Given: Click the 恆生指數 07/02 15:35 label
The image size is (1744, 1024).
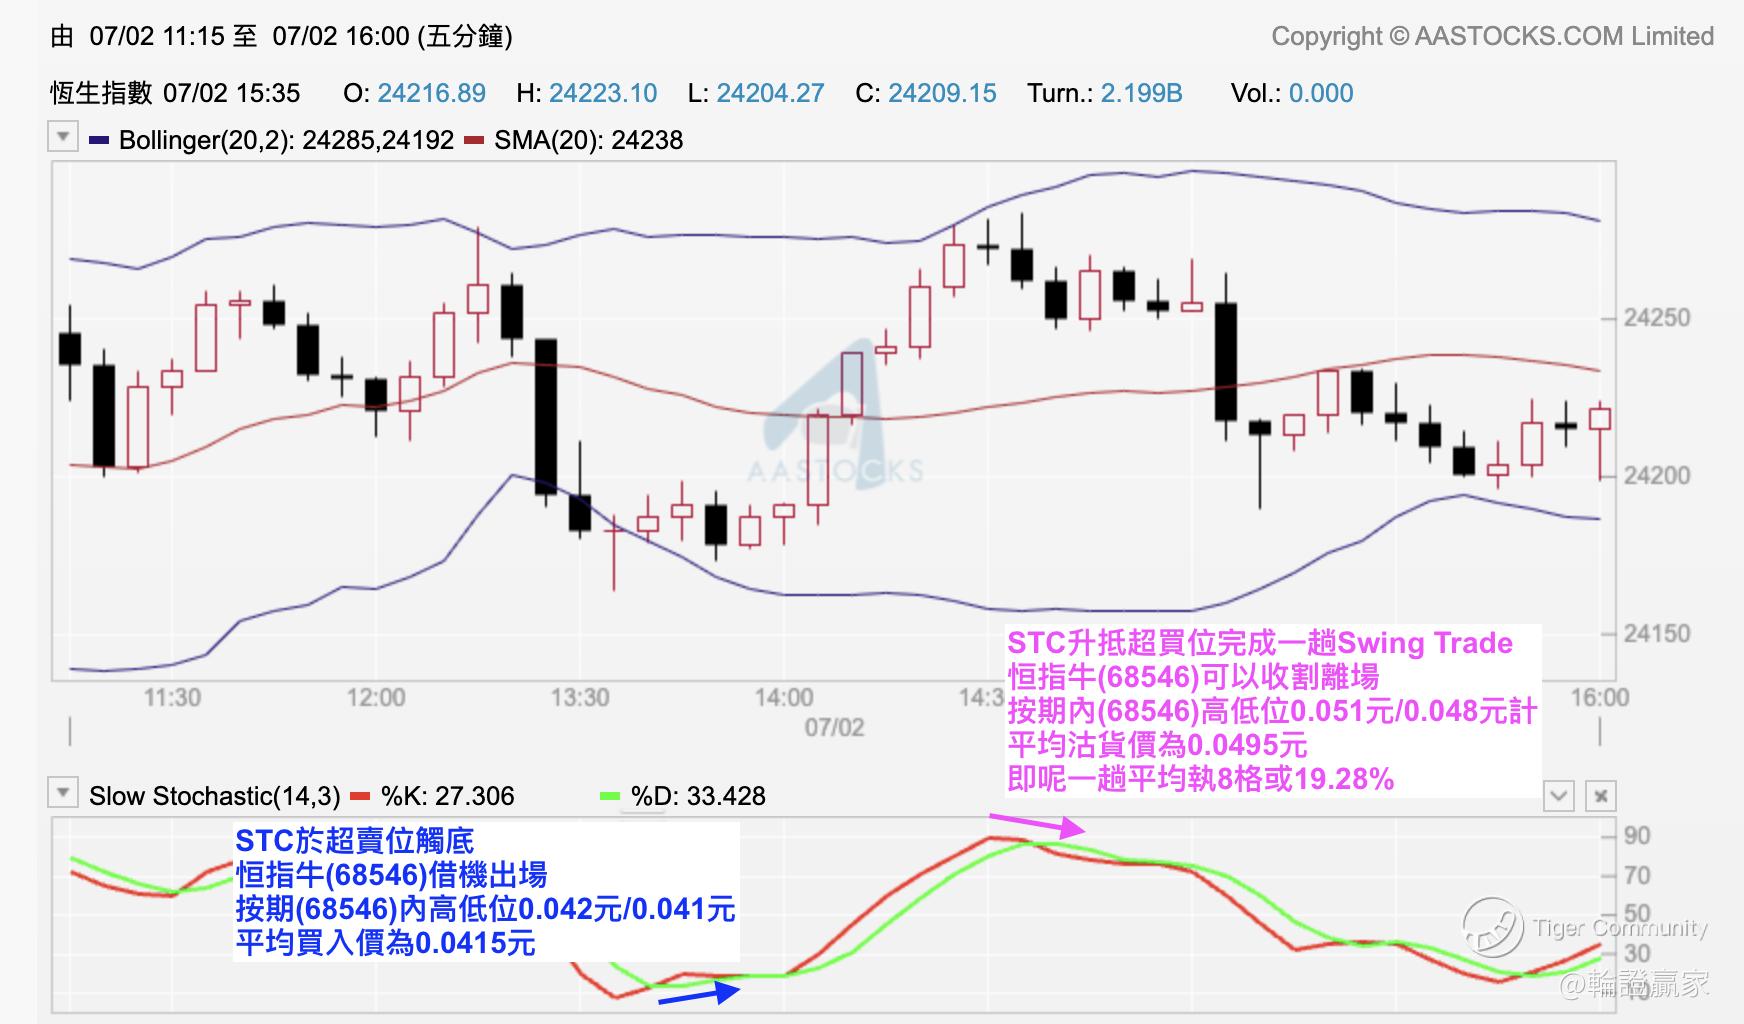Looking at the screenshot, I should 175,93.
